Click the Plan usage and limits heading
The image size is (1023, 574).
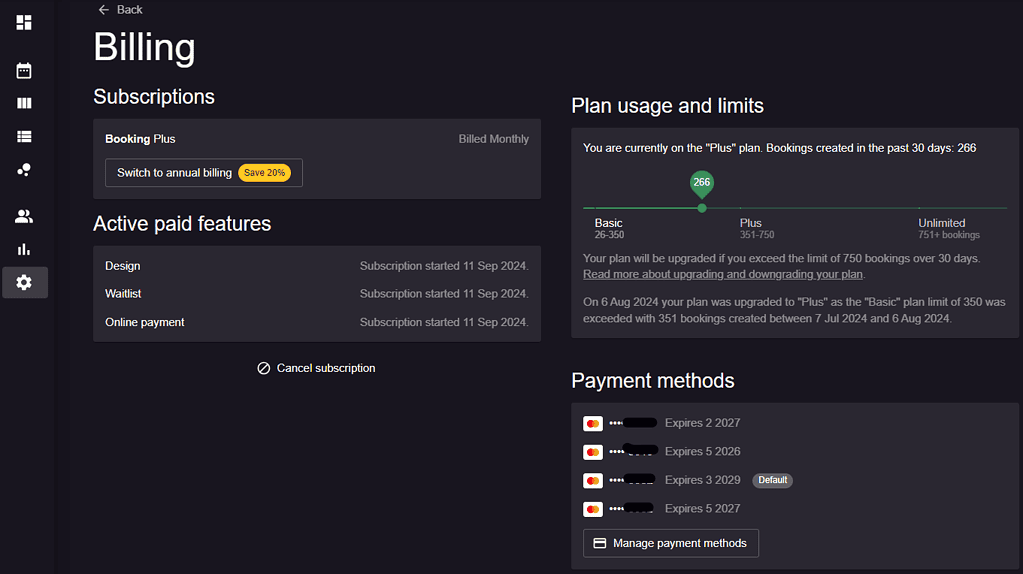[x=667, y=106]
